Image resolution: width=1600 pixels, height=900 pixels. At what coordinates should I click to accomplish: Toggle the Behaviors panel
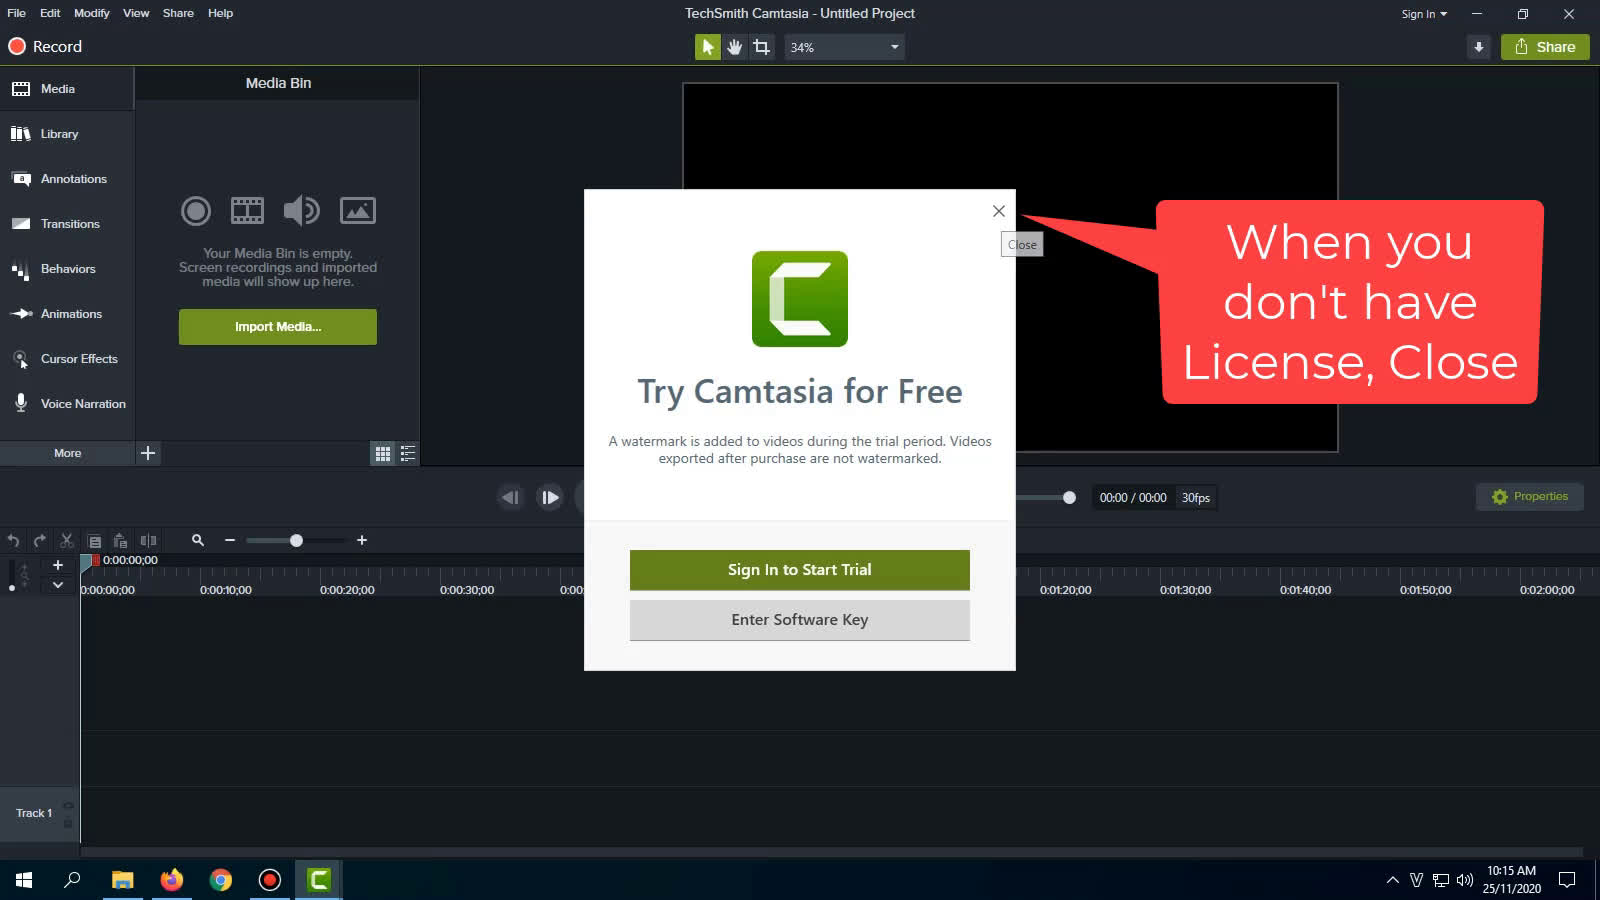pyautogui.click(x=67, y=268)
